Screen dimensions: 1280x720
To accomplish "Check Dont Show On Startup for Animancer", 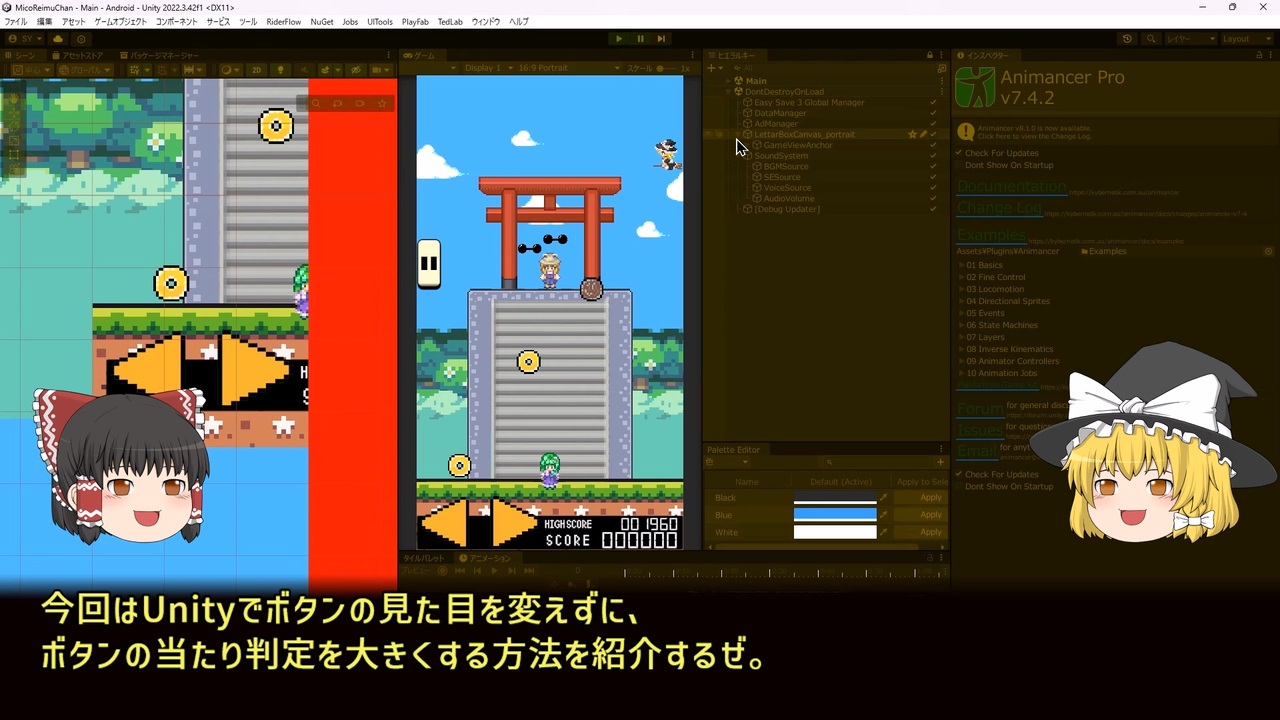I will [x=961, y=165].
